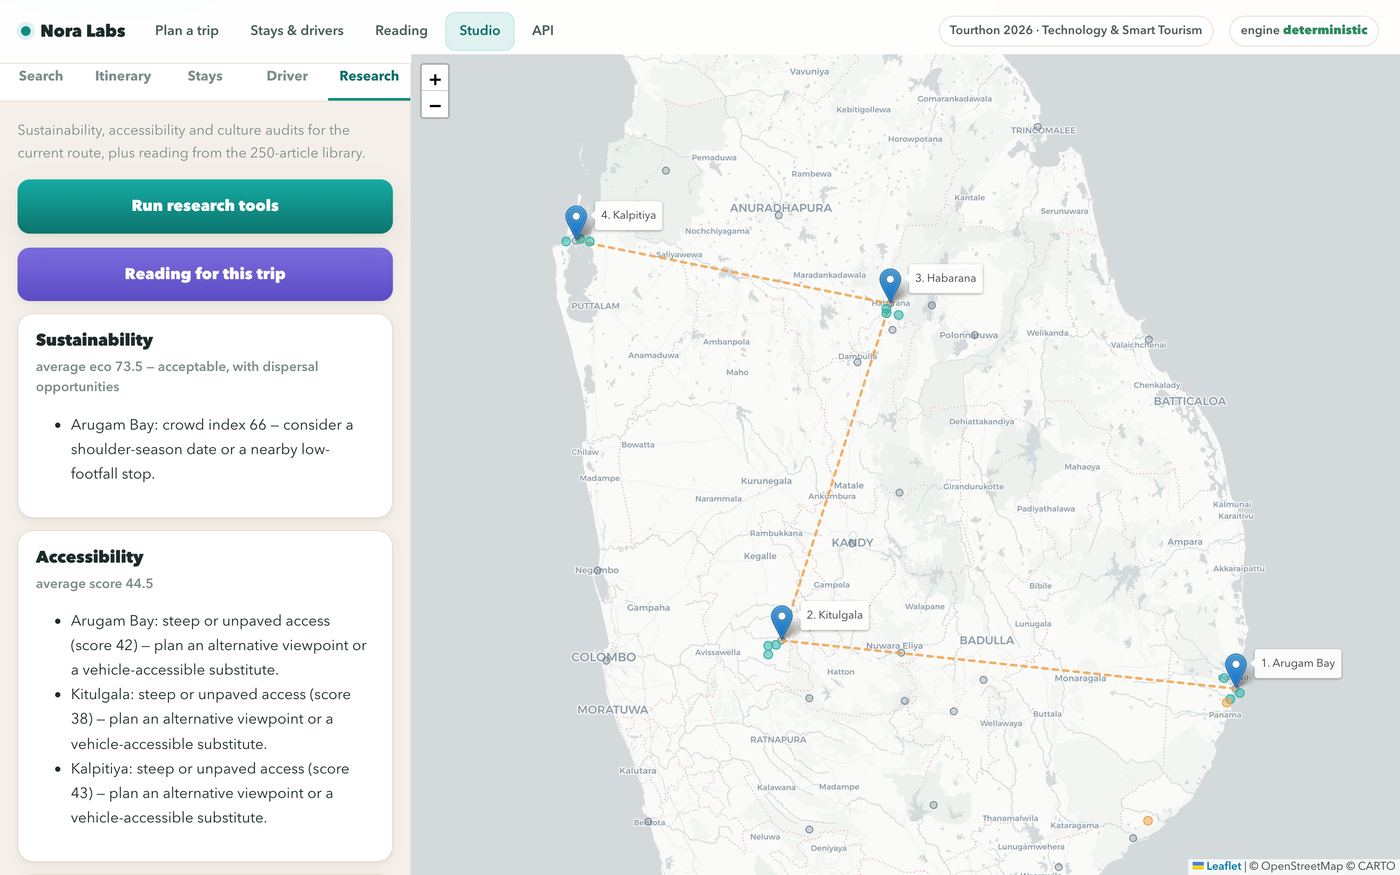Click the '2. Kitulgala' map label
Screen dimensions: 1400x875
click(834, 615)
